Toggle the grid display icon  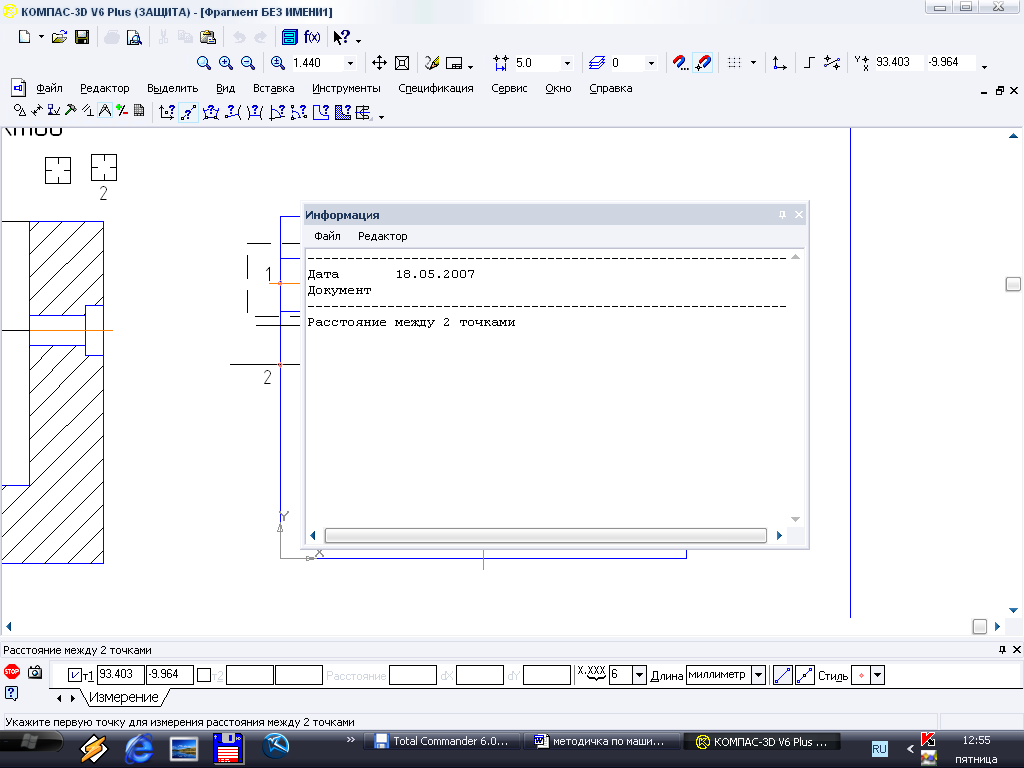735,63
